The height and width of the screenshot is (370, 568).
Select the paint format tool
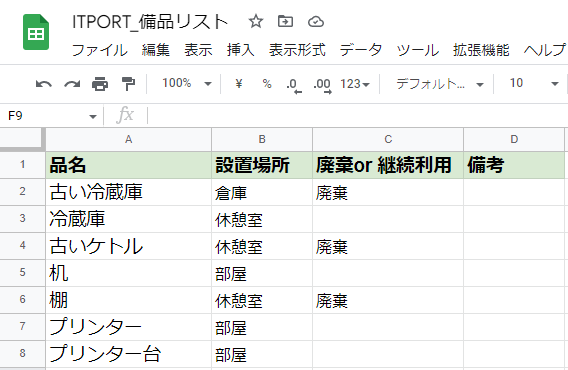click(x=128, y=84)
